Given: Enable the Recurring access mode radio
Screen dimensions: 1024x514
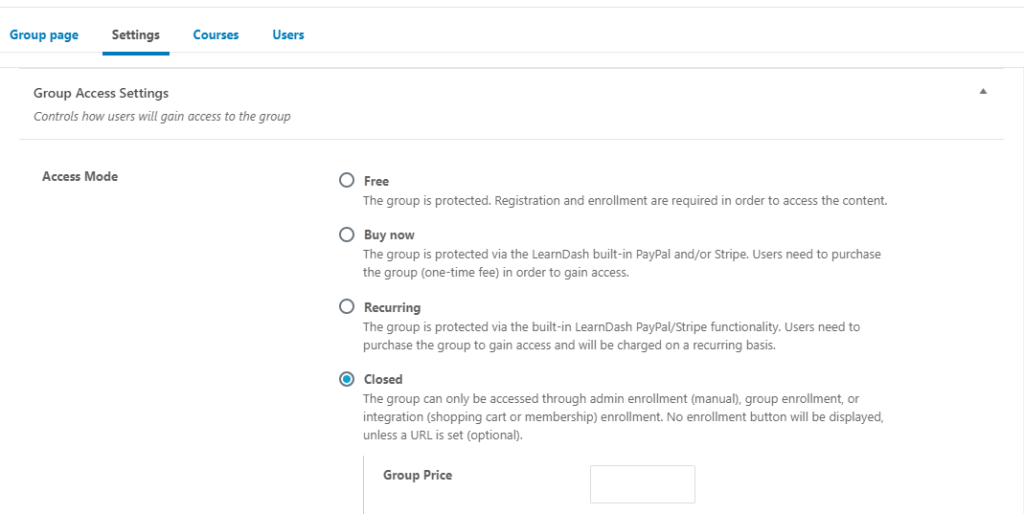Looking at the screenshot, I should pos(347,306).
